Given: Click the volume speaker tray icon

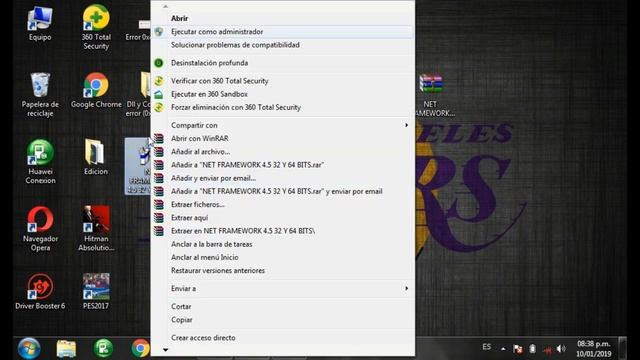Looking at the screenshot, I should 561,349.
